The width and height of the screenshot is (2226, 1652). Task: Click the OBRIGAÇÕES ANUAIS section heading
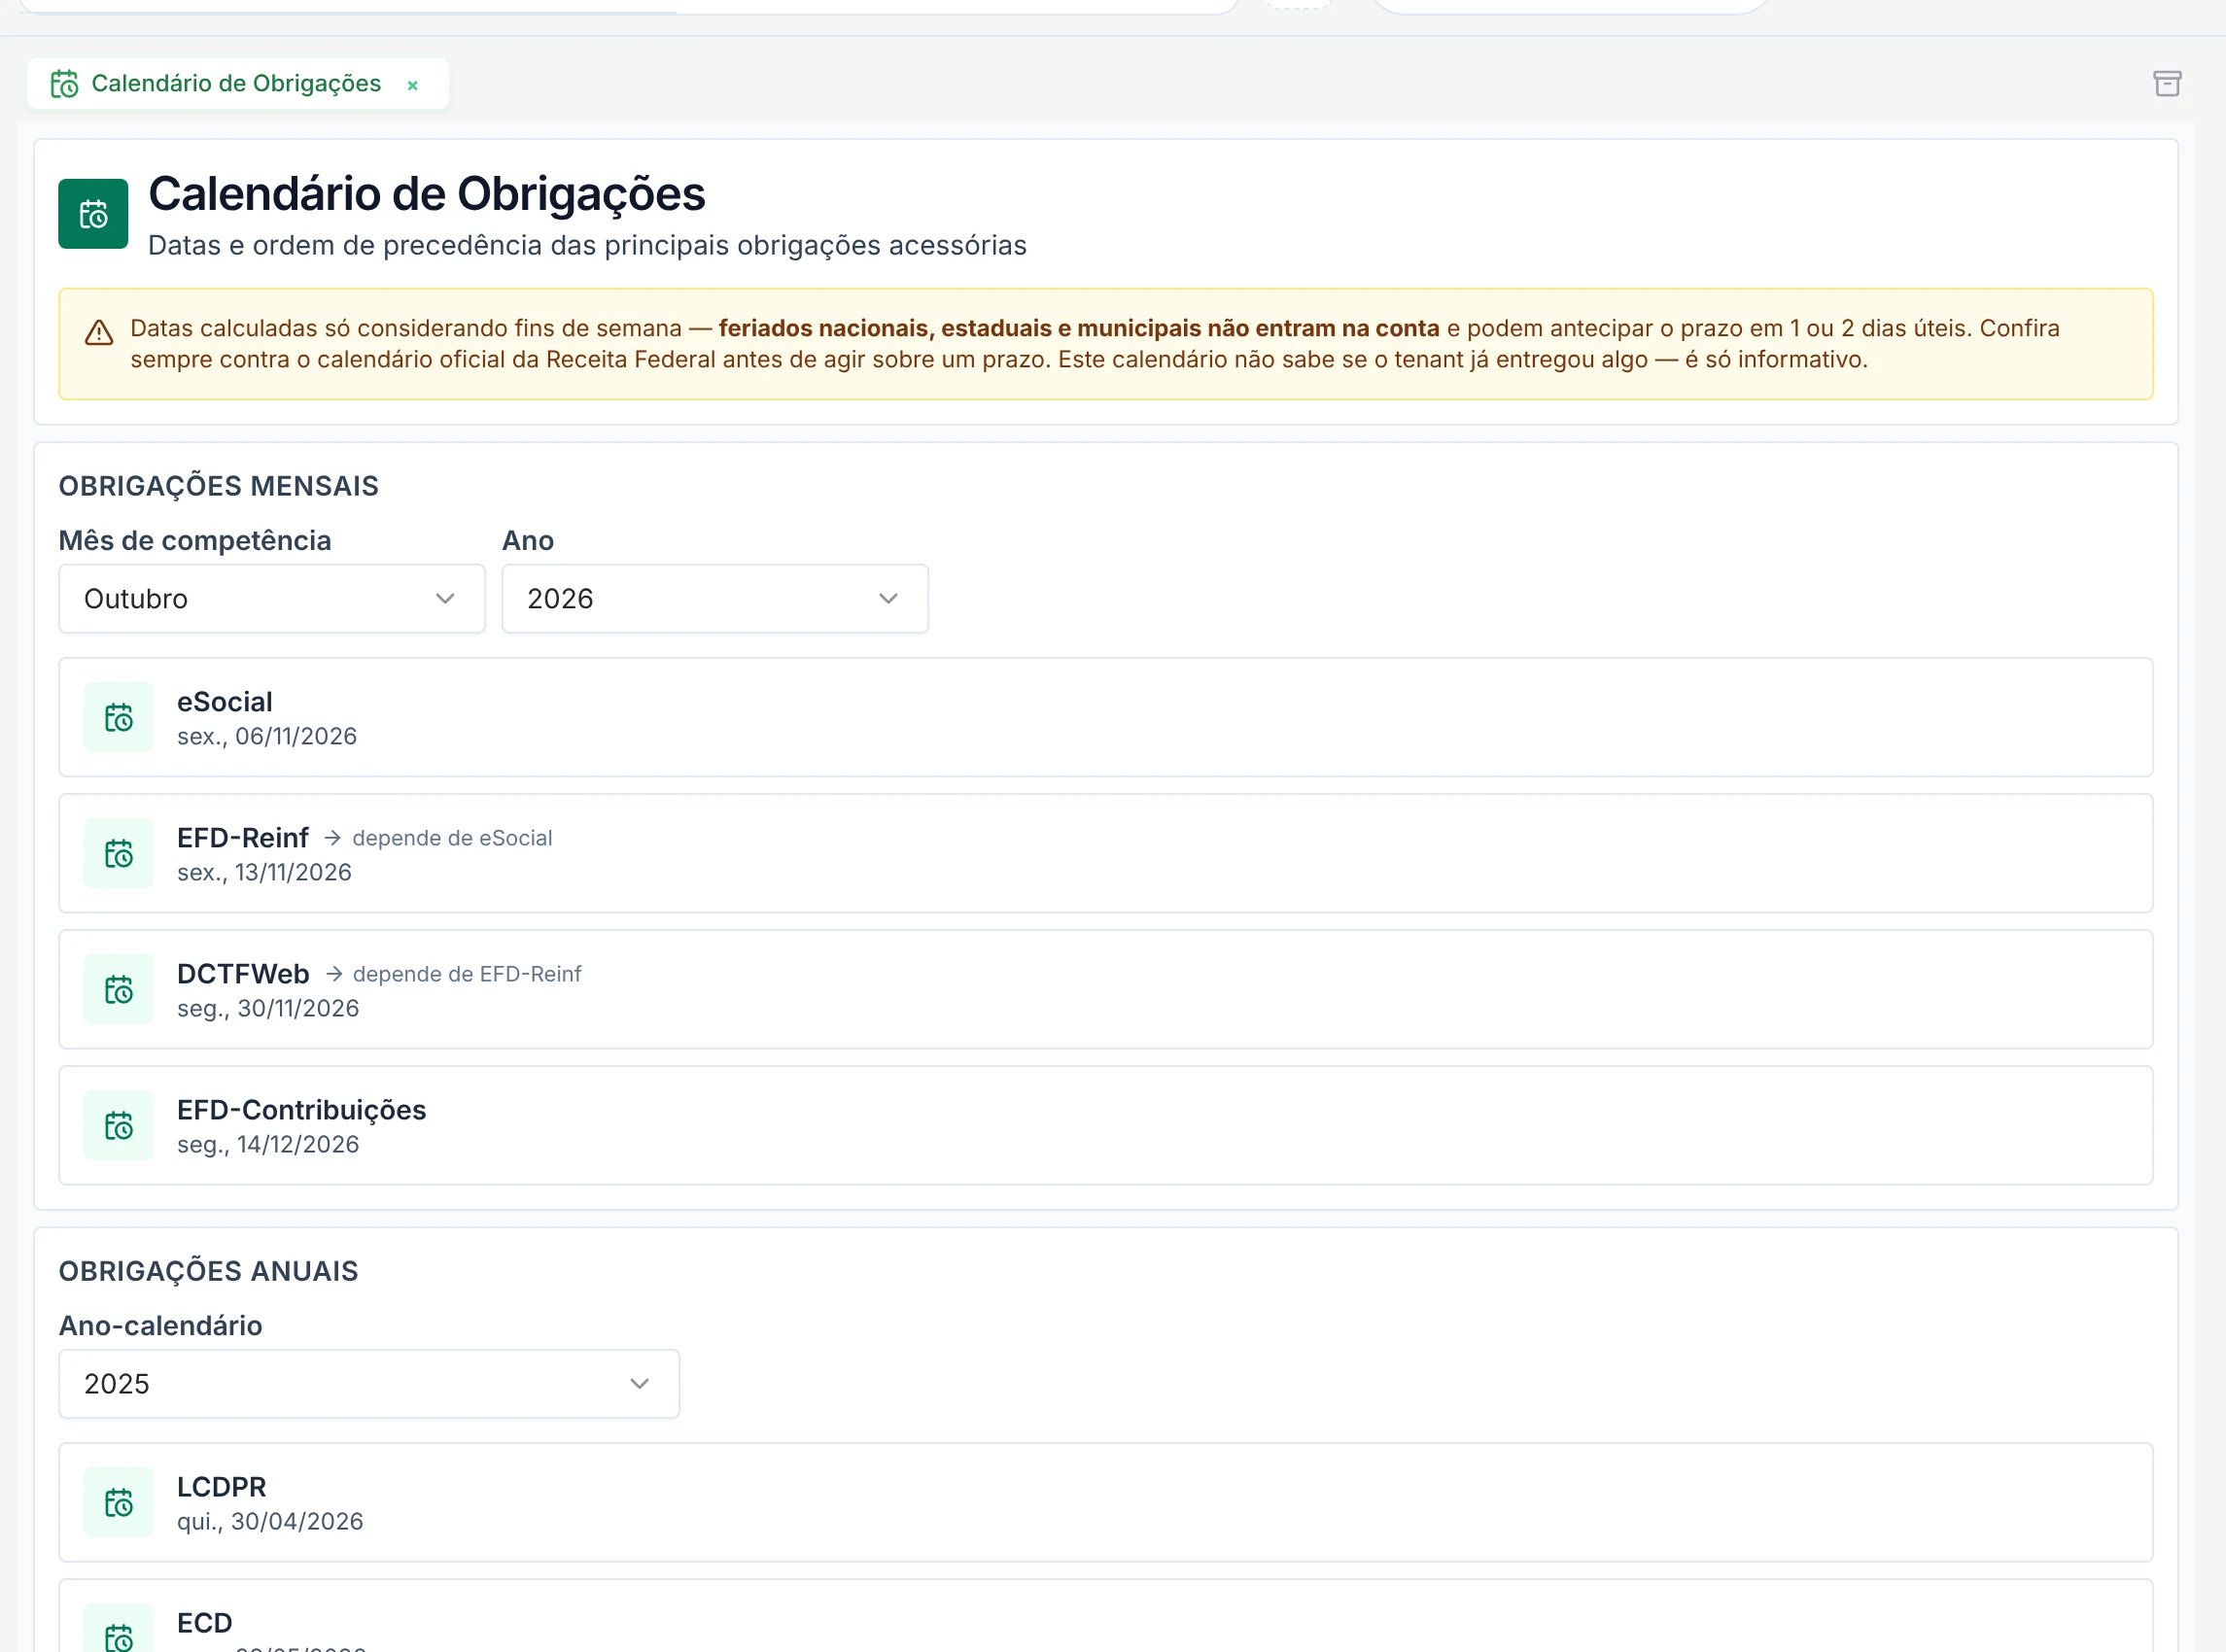click(208, 1271)
